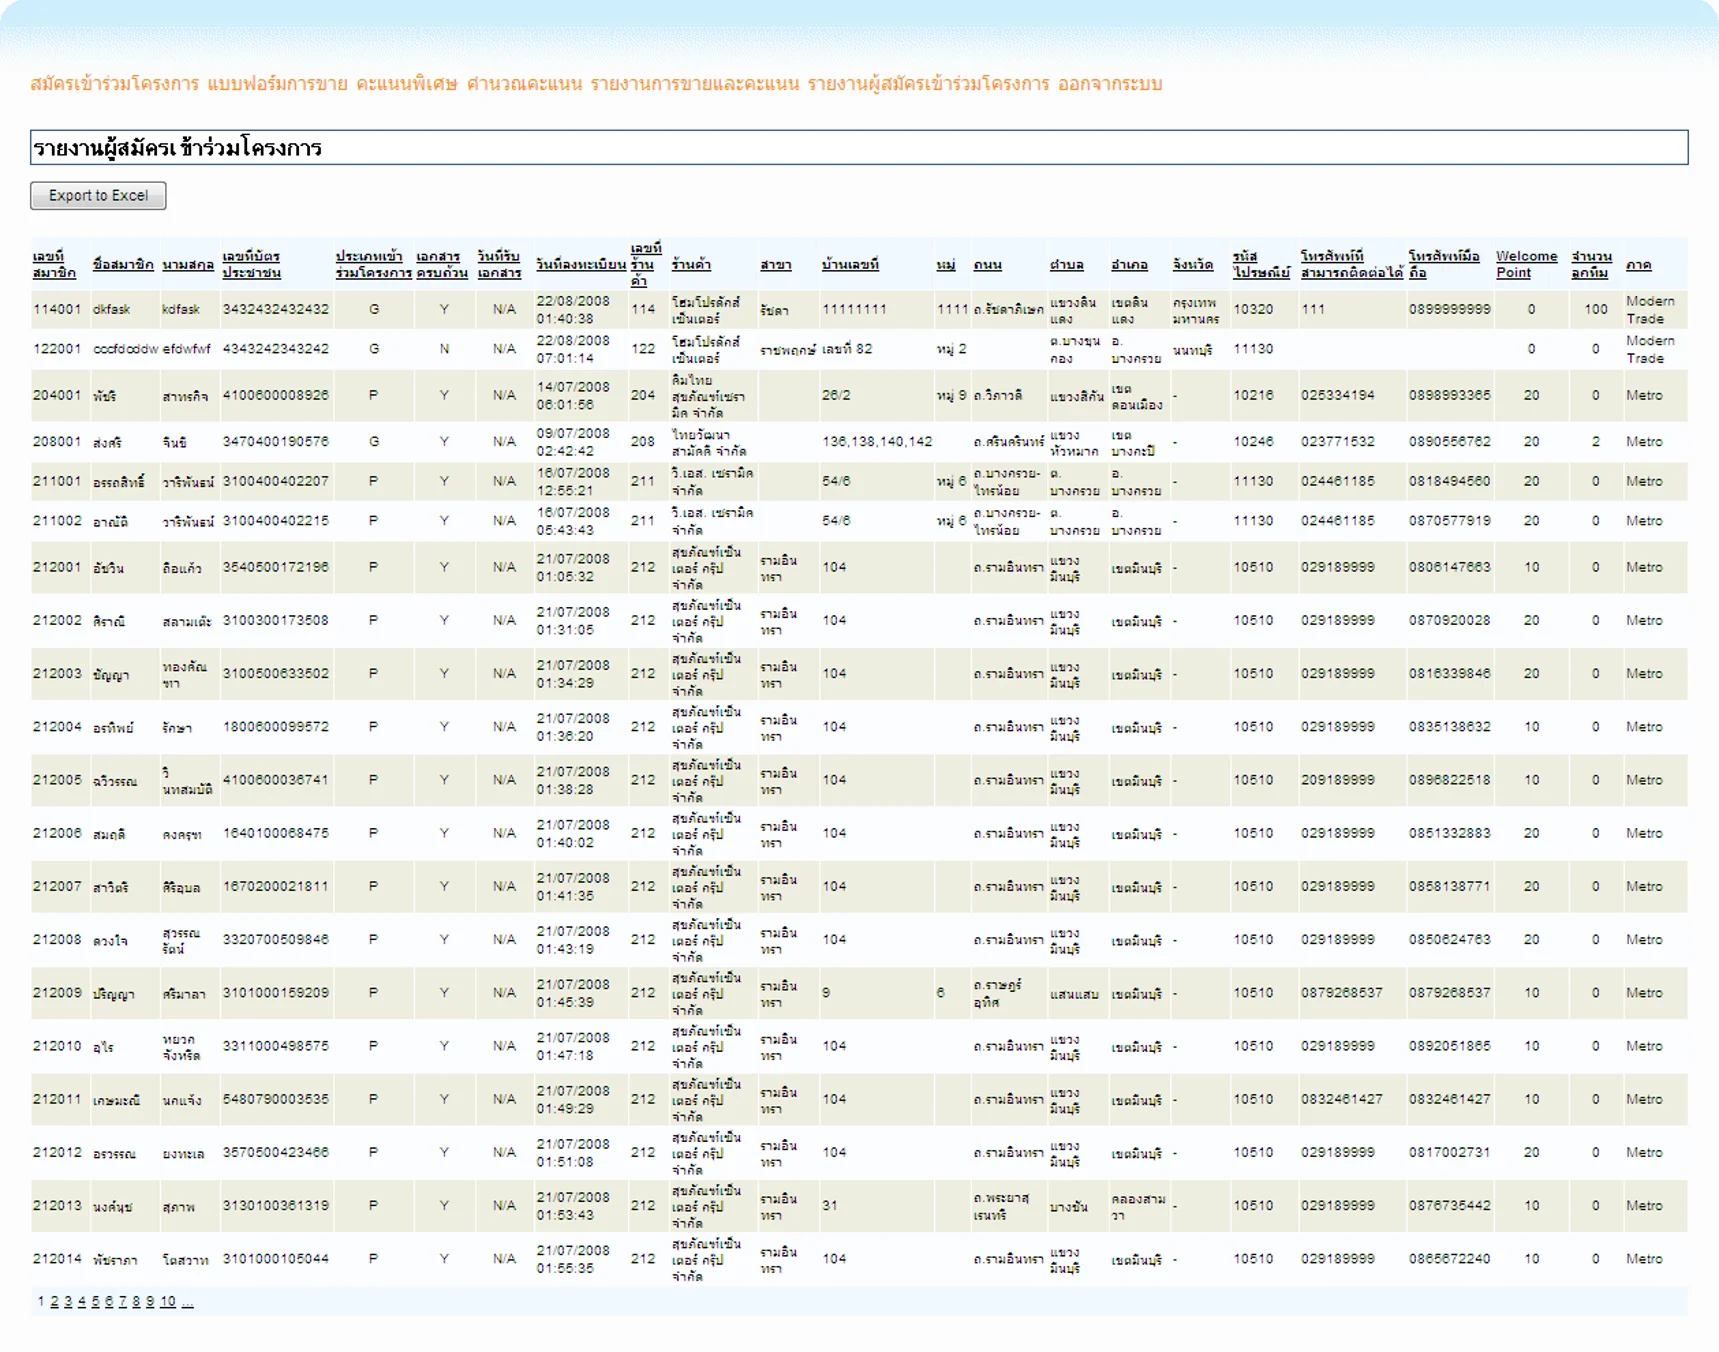Sort by ชื่อสมาชิก column header
This screenshot has width=1719, height=1352.
(x=123, y=265)
